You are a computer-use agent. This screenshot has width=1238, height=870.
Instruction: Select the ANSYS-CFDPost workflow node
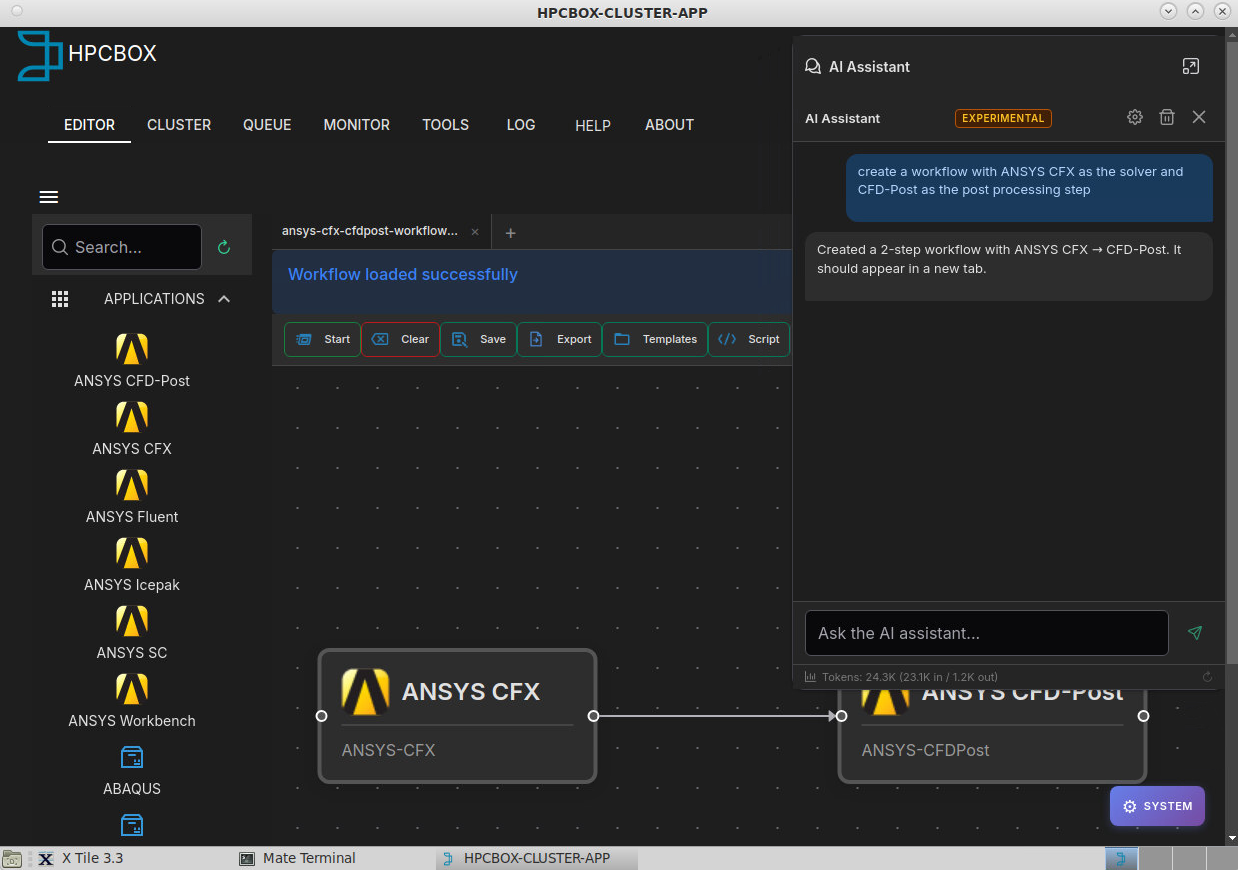(992, 735)
